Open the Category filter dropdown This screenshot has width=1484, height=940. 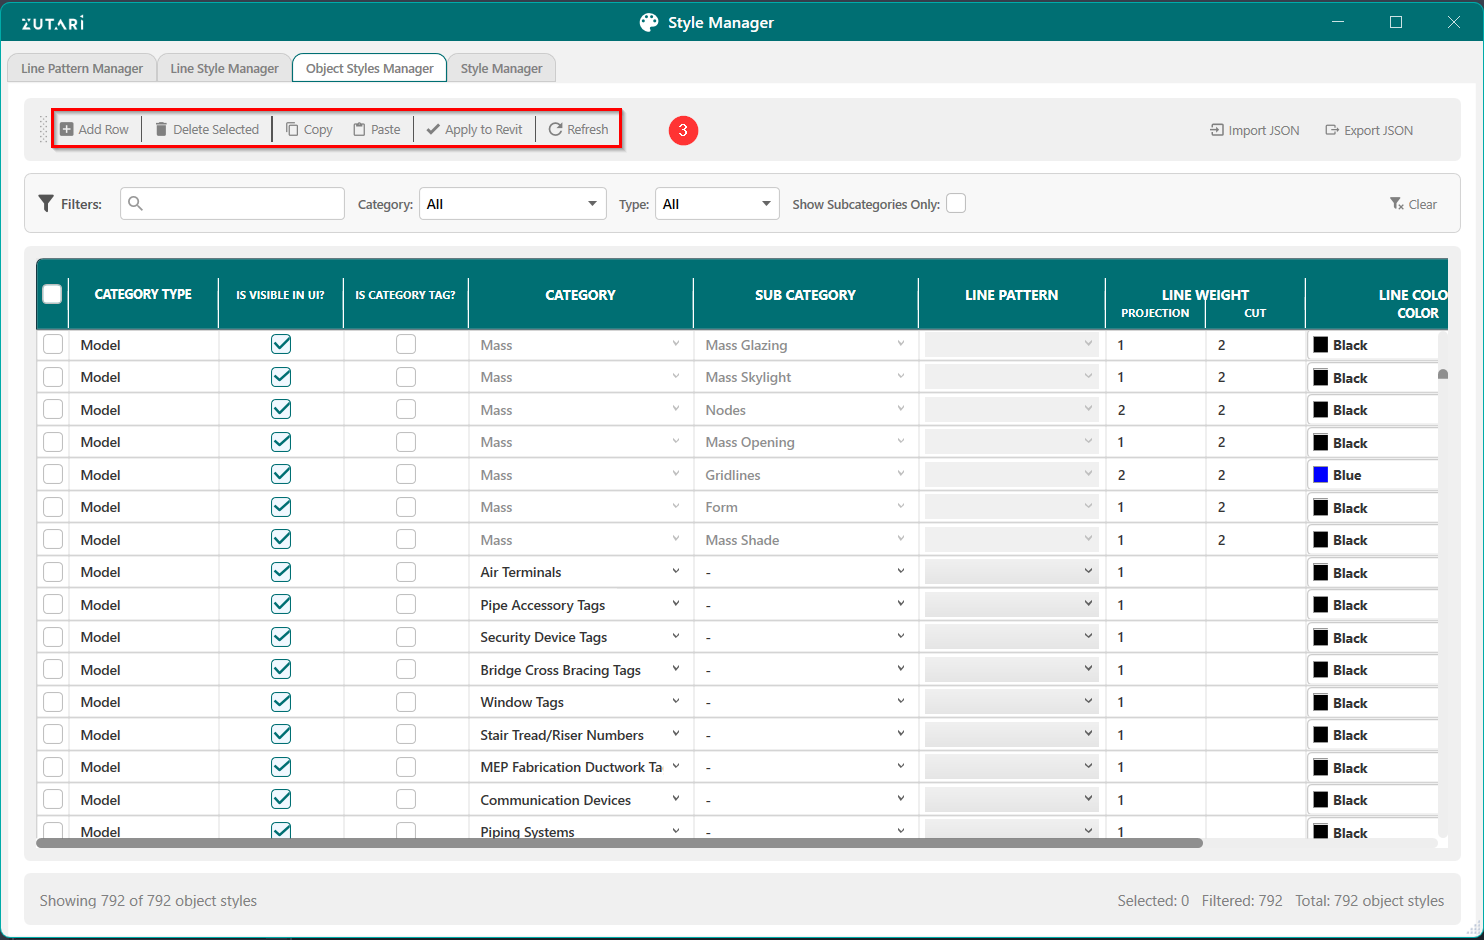click(x=512, y=204)
